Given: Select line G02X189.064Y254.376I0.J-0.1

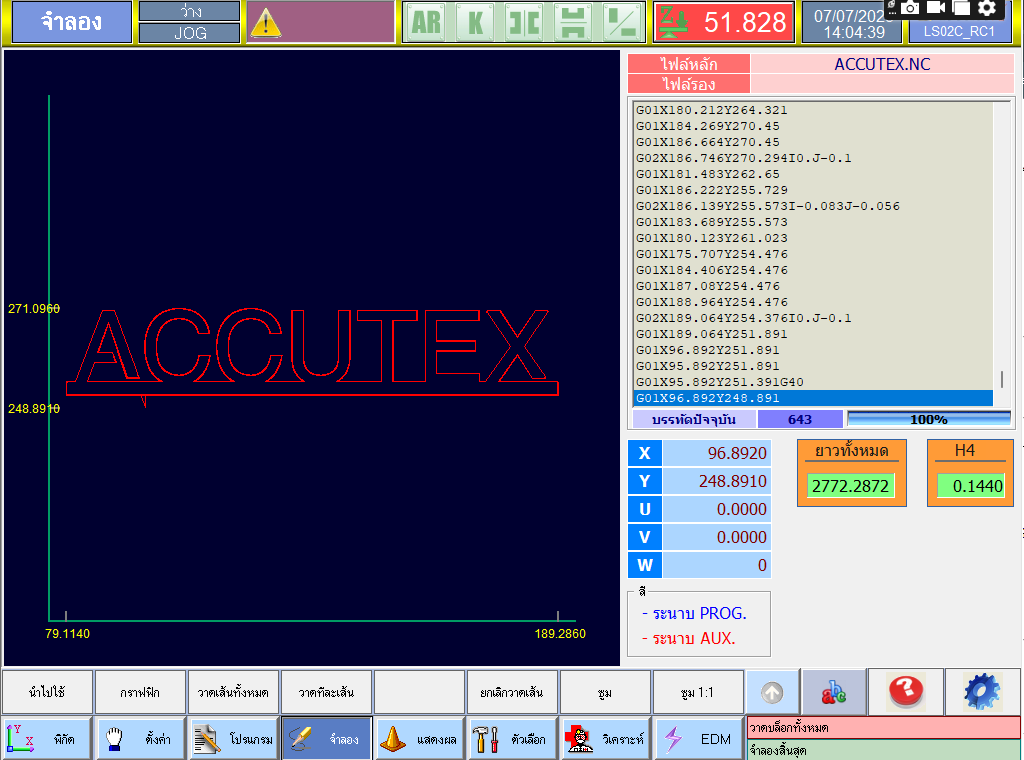Looking at the screenshot, I should point(813,318).
